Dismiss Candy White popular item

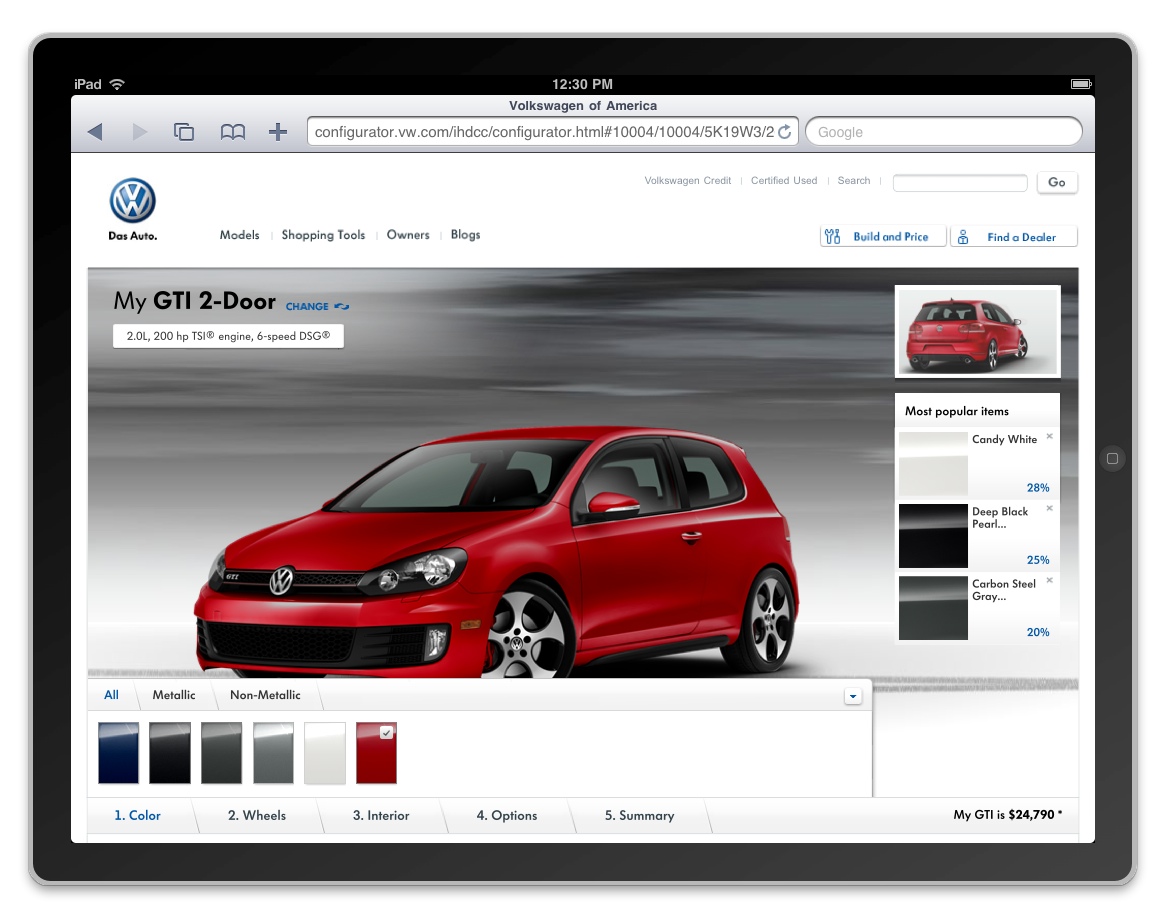(1049, 436)
